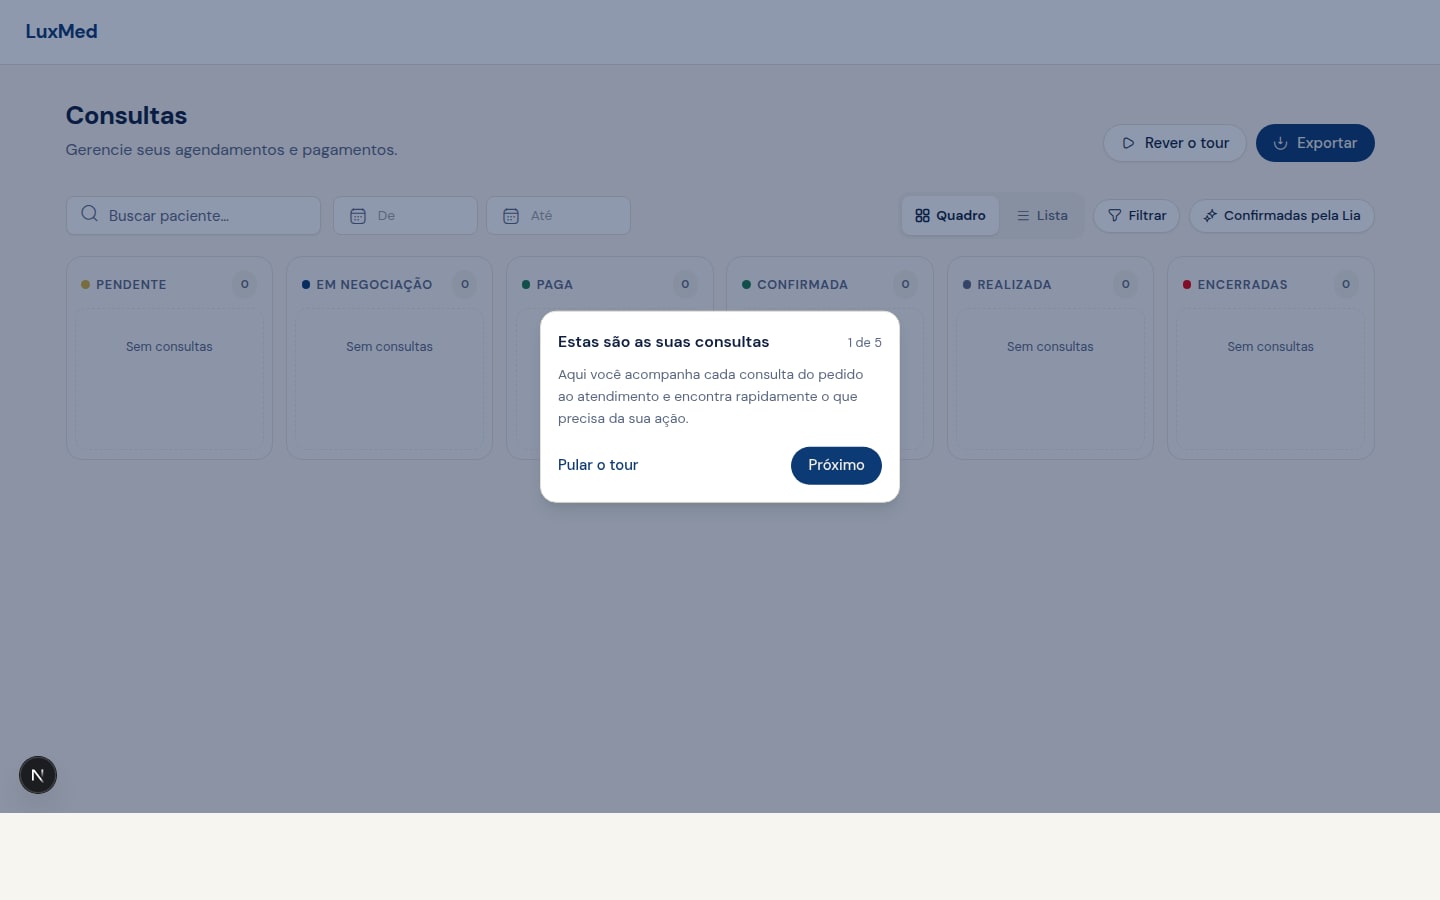Open the De date picker
The width and height of the screenshot is (1440, 900).
tap(405, 216)
